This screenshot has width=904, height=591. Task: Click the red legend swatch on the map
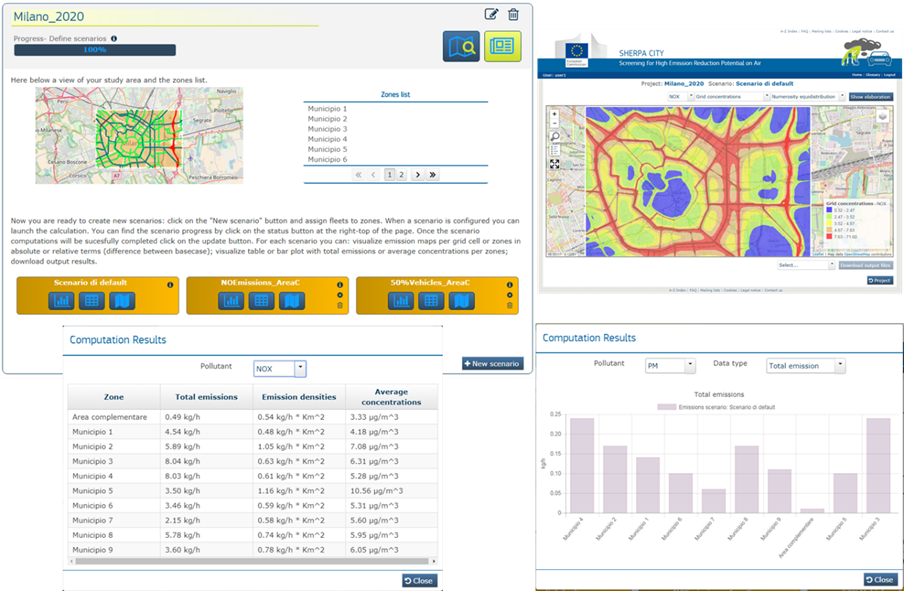coord(830,236)
